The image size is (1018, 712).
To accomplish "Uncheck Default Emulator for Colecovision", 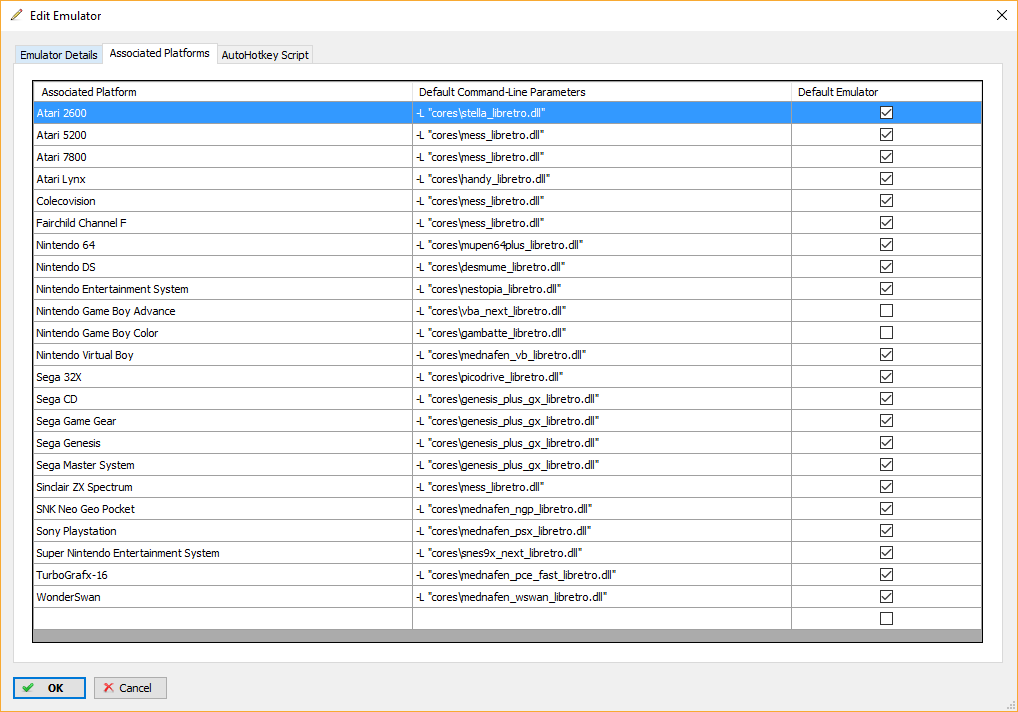I will (x=886, y=201).
